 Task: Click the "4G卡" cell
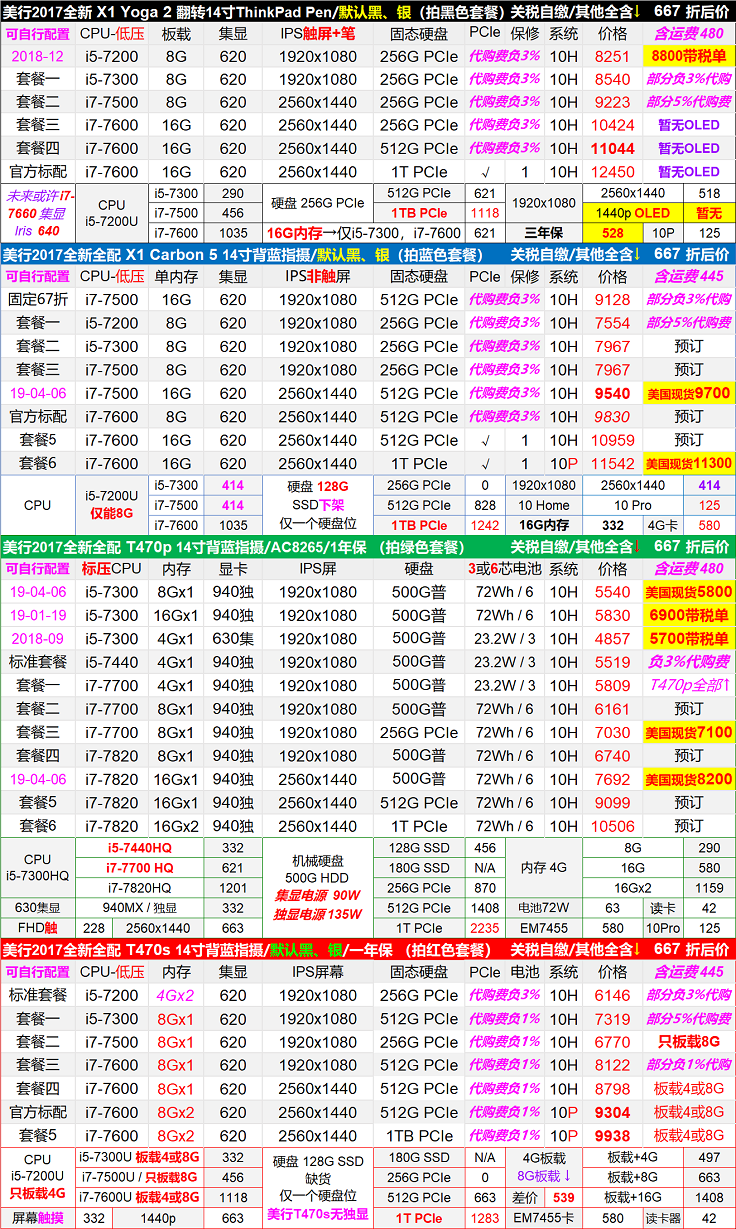point(663,525)
